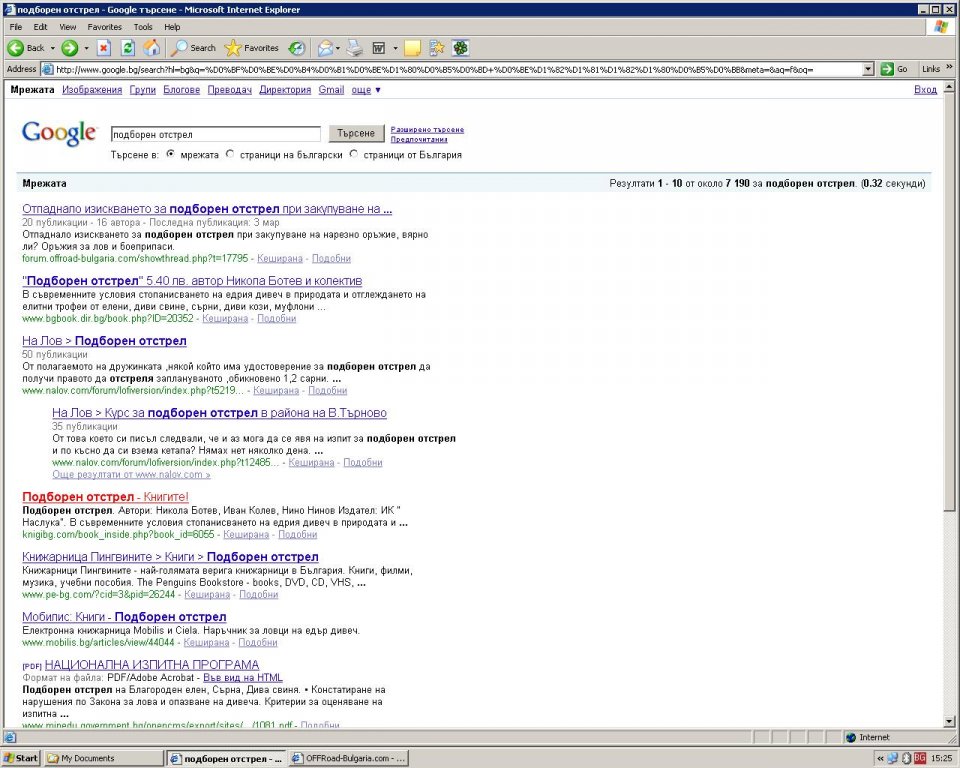Viewport: 960px width, 768px height.
Task: Click the 15:25 system clock
Action: click(x=942, y=758)
